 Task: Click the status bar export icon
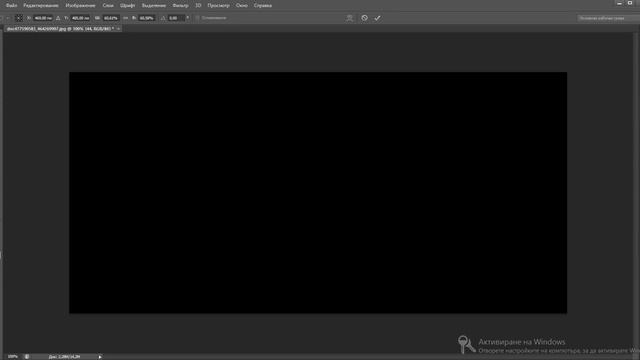click(x=27, y=357)
